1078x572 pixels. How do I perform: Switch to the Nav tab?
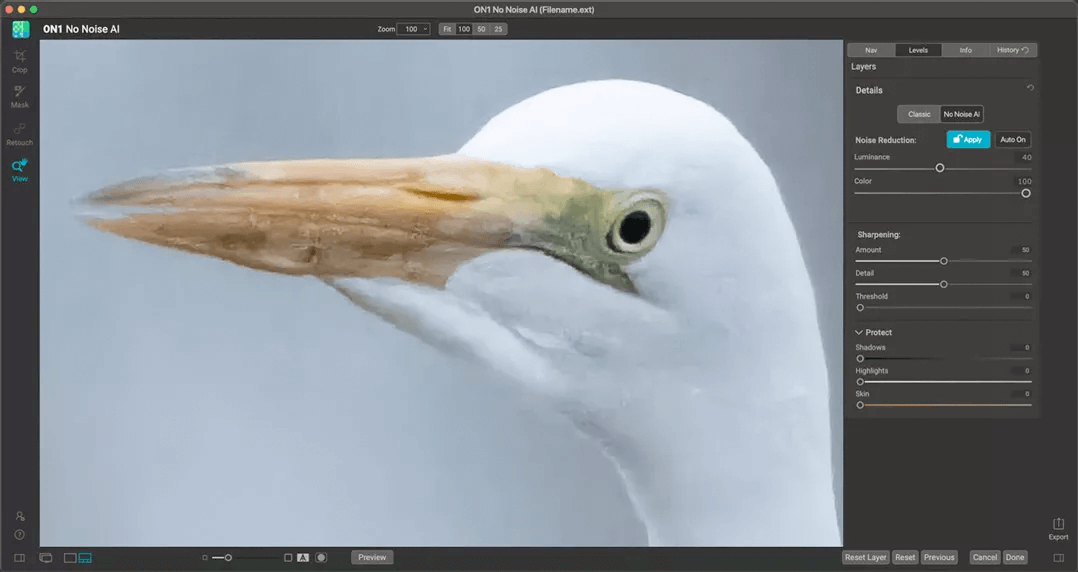coord(870,50)
